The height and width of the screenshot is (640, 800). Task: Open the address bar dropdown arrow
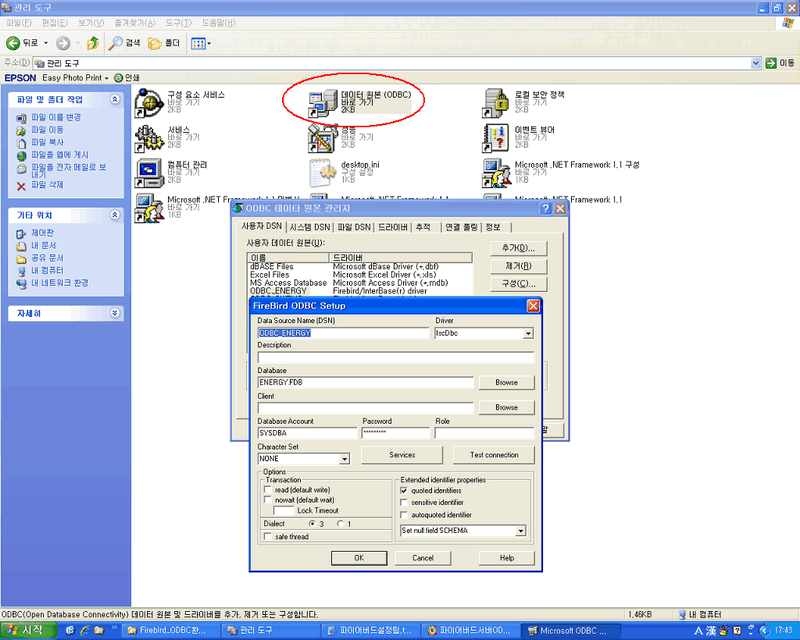pyautogui.click(x=756, y=63)
